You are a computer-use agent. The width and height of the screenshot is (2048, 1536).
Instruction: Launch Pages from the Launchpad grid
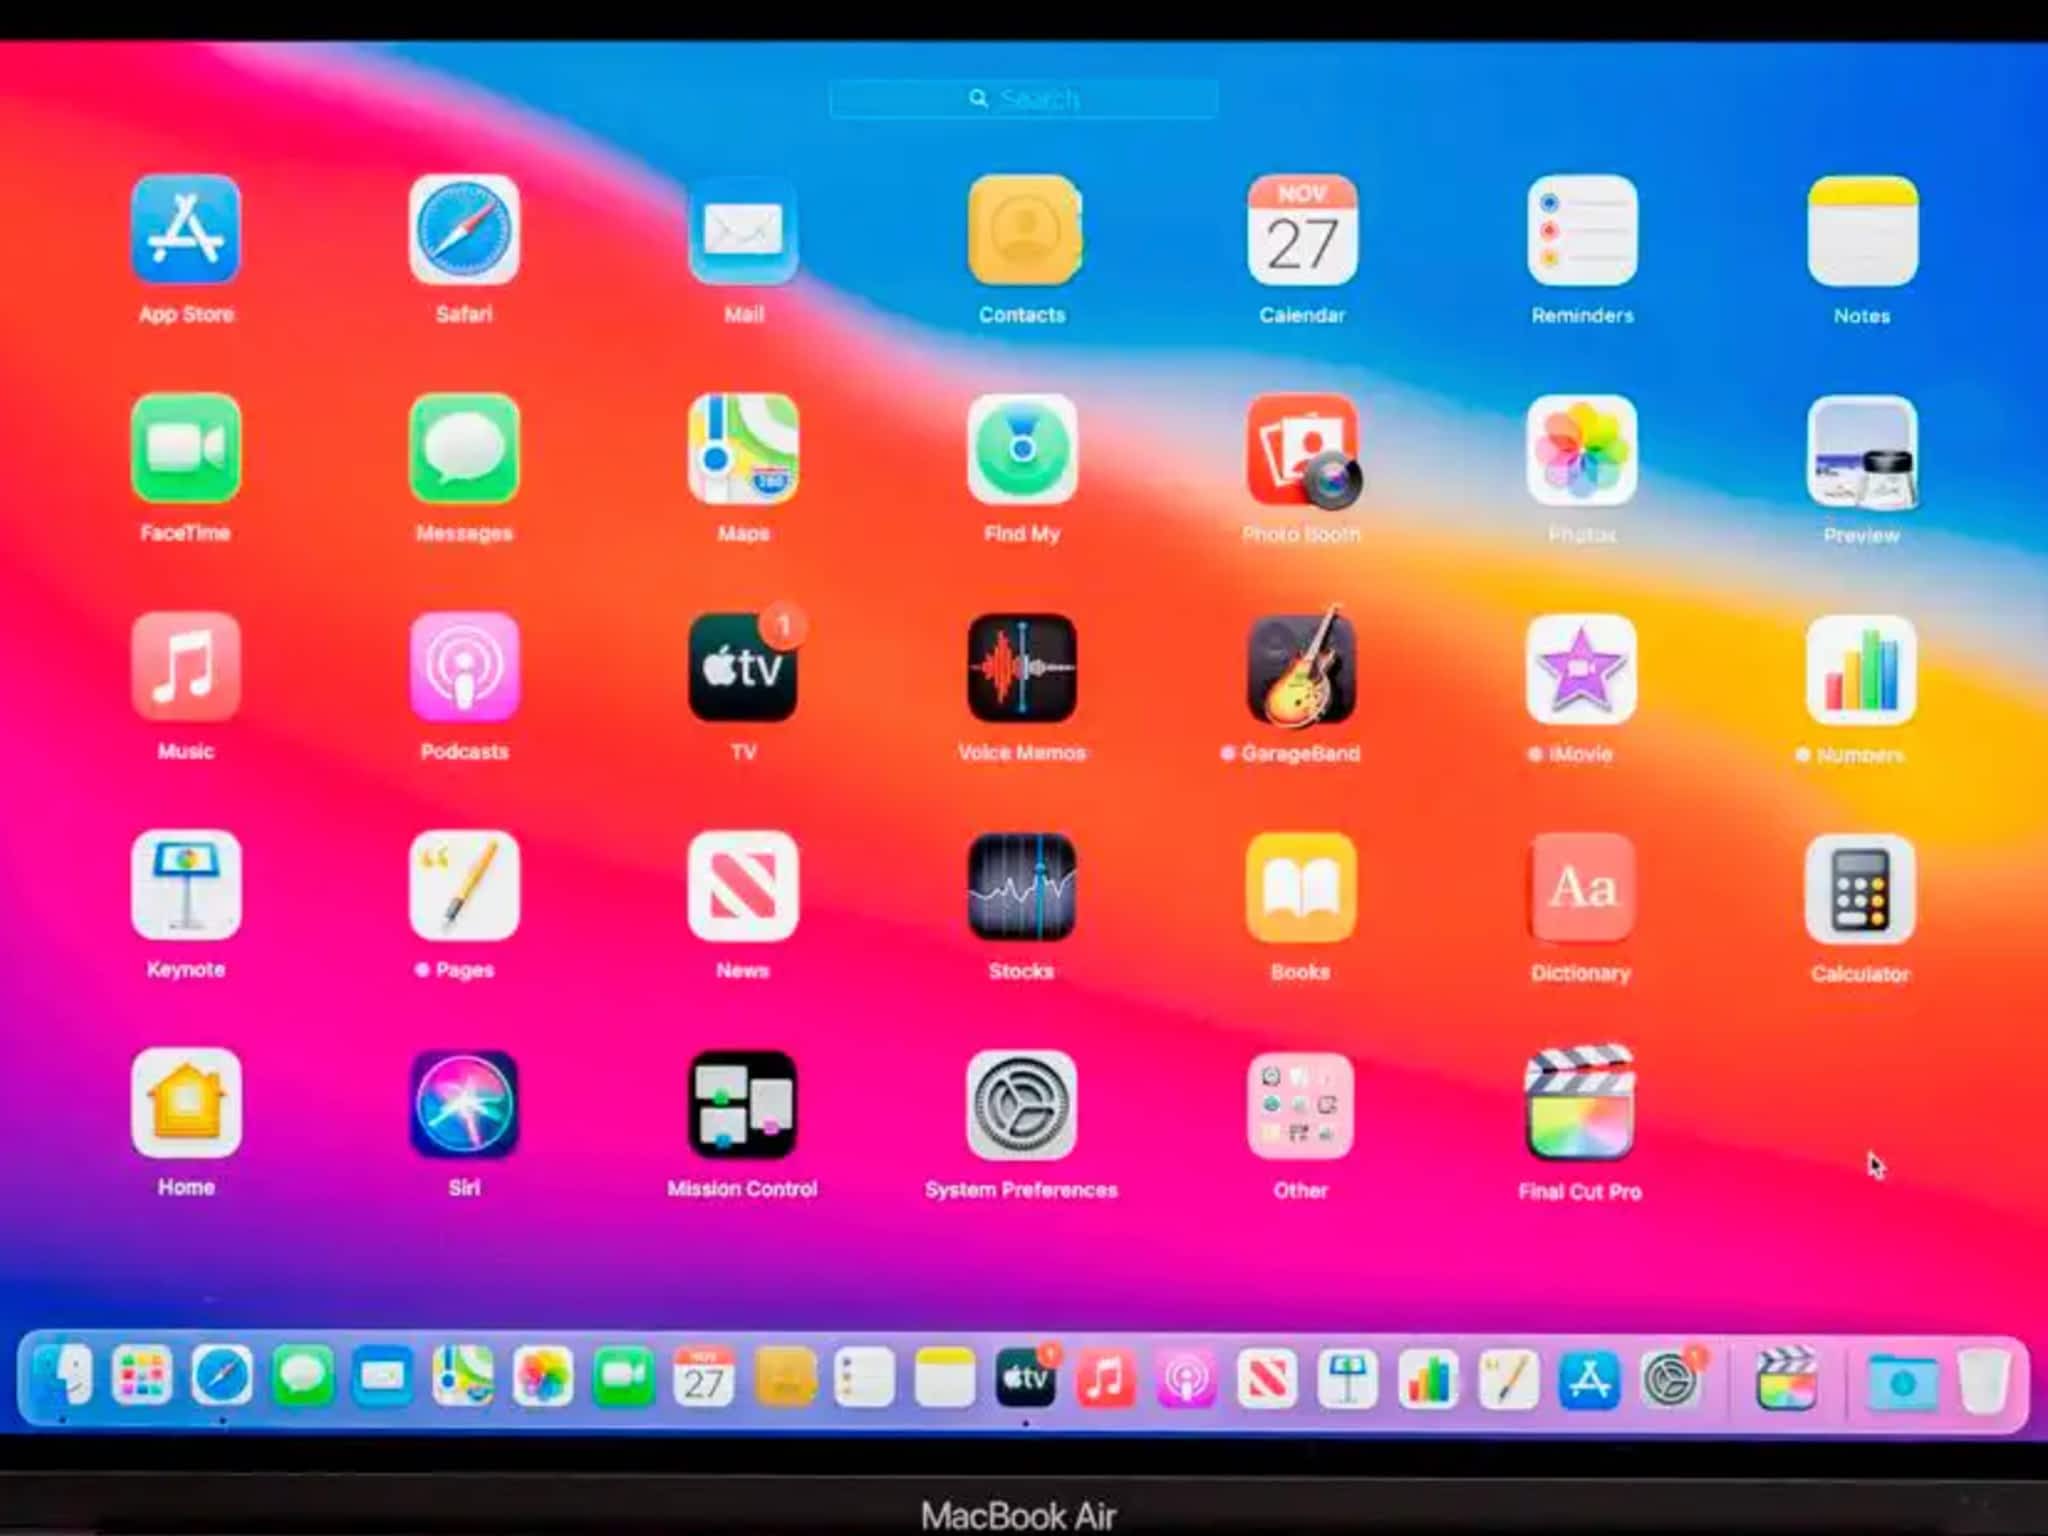pos(464,885)
